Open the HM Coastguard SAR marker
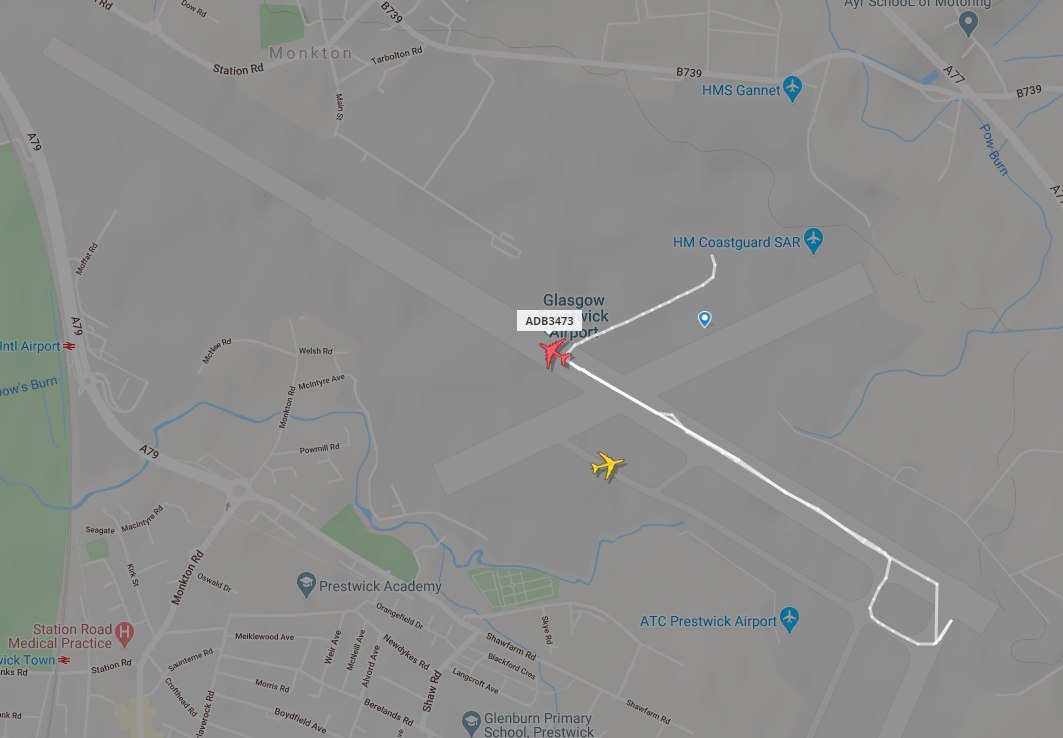 point(814,241)
